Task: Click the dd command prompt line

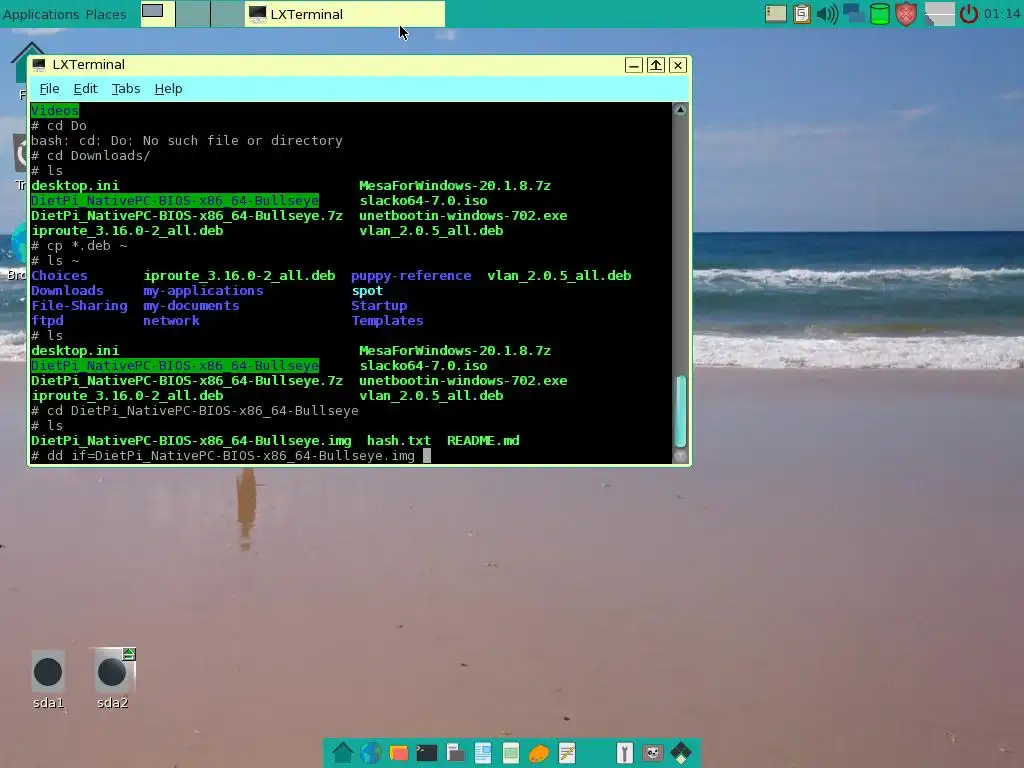Action: 231,456
